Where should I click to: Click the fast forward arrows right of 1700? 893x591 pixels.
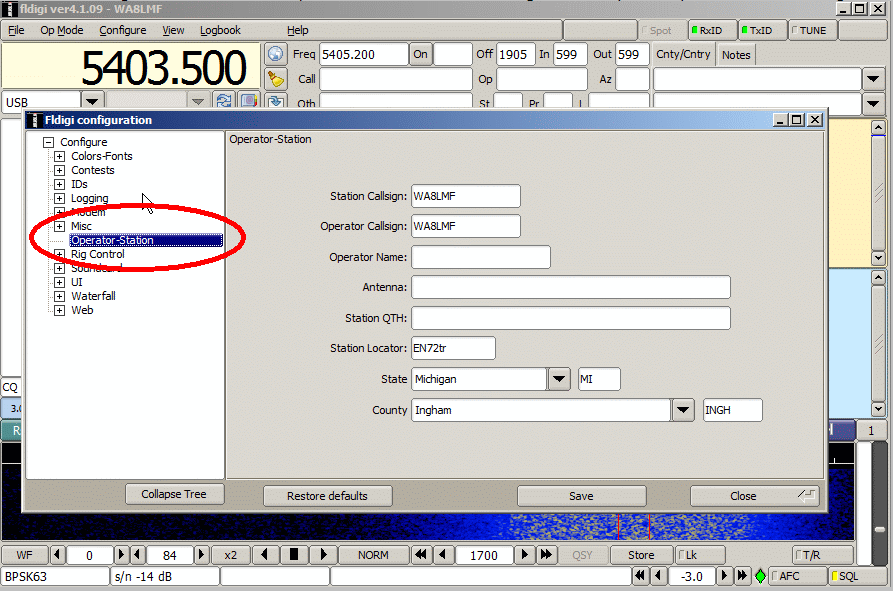click(546, 555)
